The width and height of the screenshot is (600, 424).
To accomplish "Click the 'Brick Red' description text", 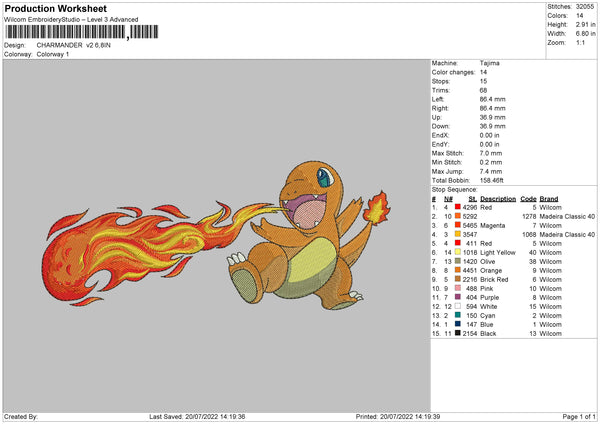I will pyautogui.click(x=494, y=279).
